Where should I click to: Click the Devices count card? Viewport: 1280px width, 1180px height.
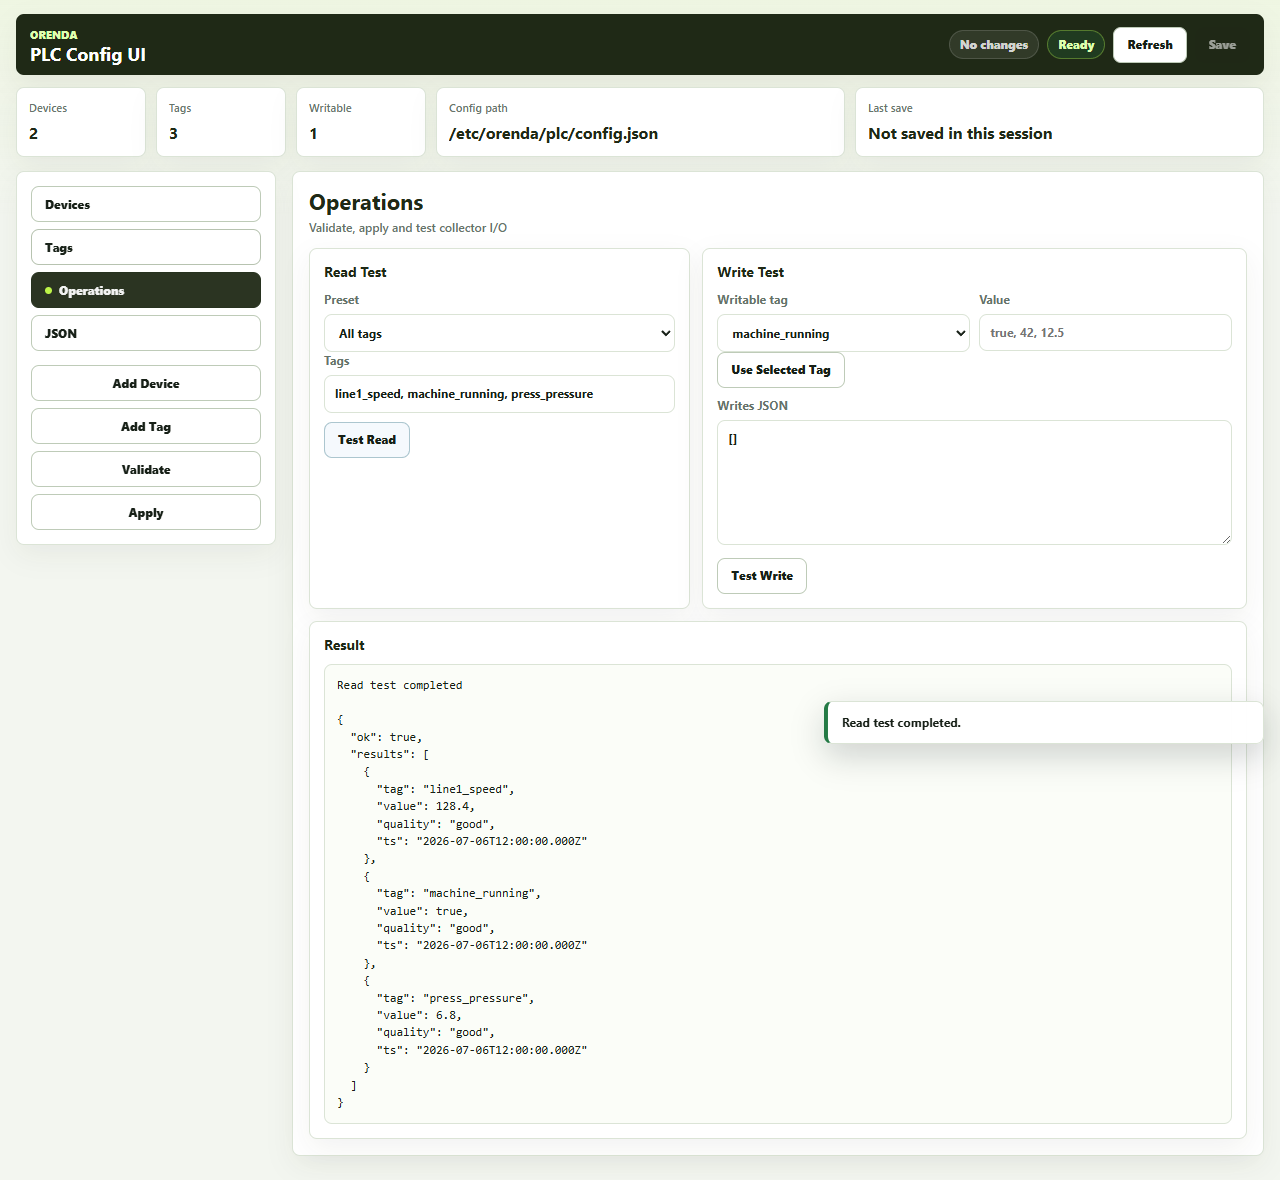[x=81, y=122]
